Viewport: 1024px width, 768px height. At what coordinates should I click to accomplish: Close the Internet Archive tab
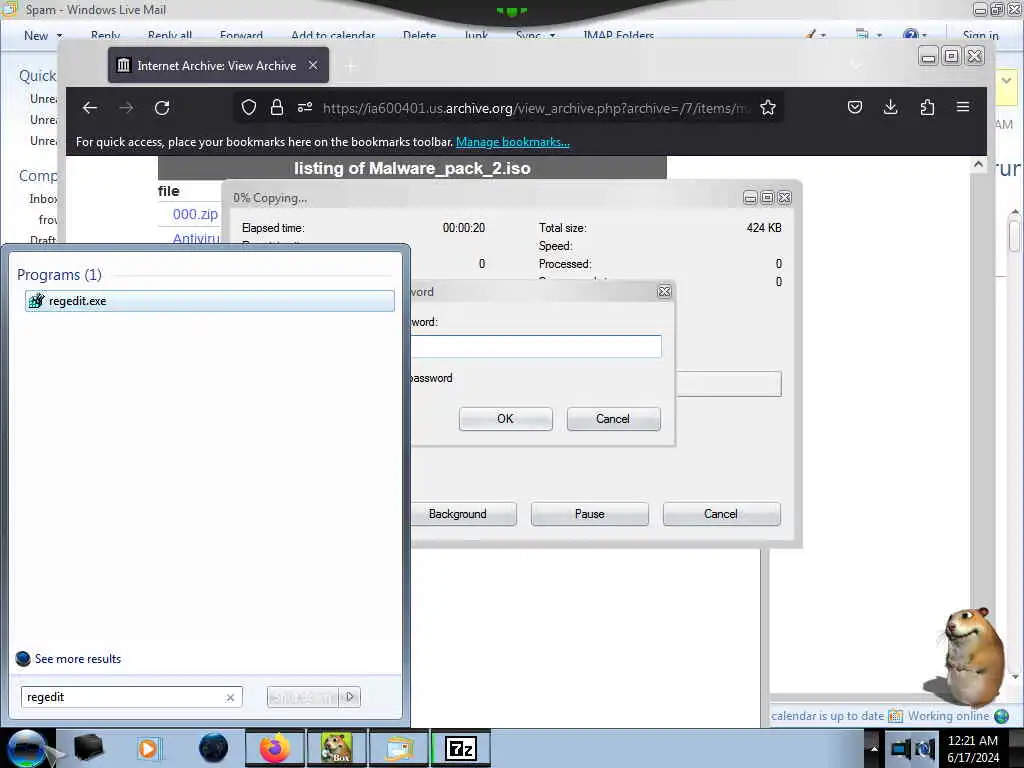tap(313, 65)
